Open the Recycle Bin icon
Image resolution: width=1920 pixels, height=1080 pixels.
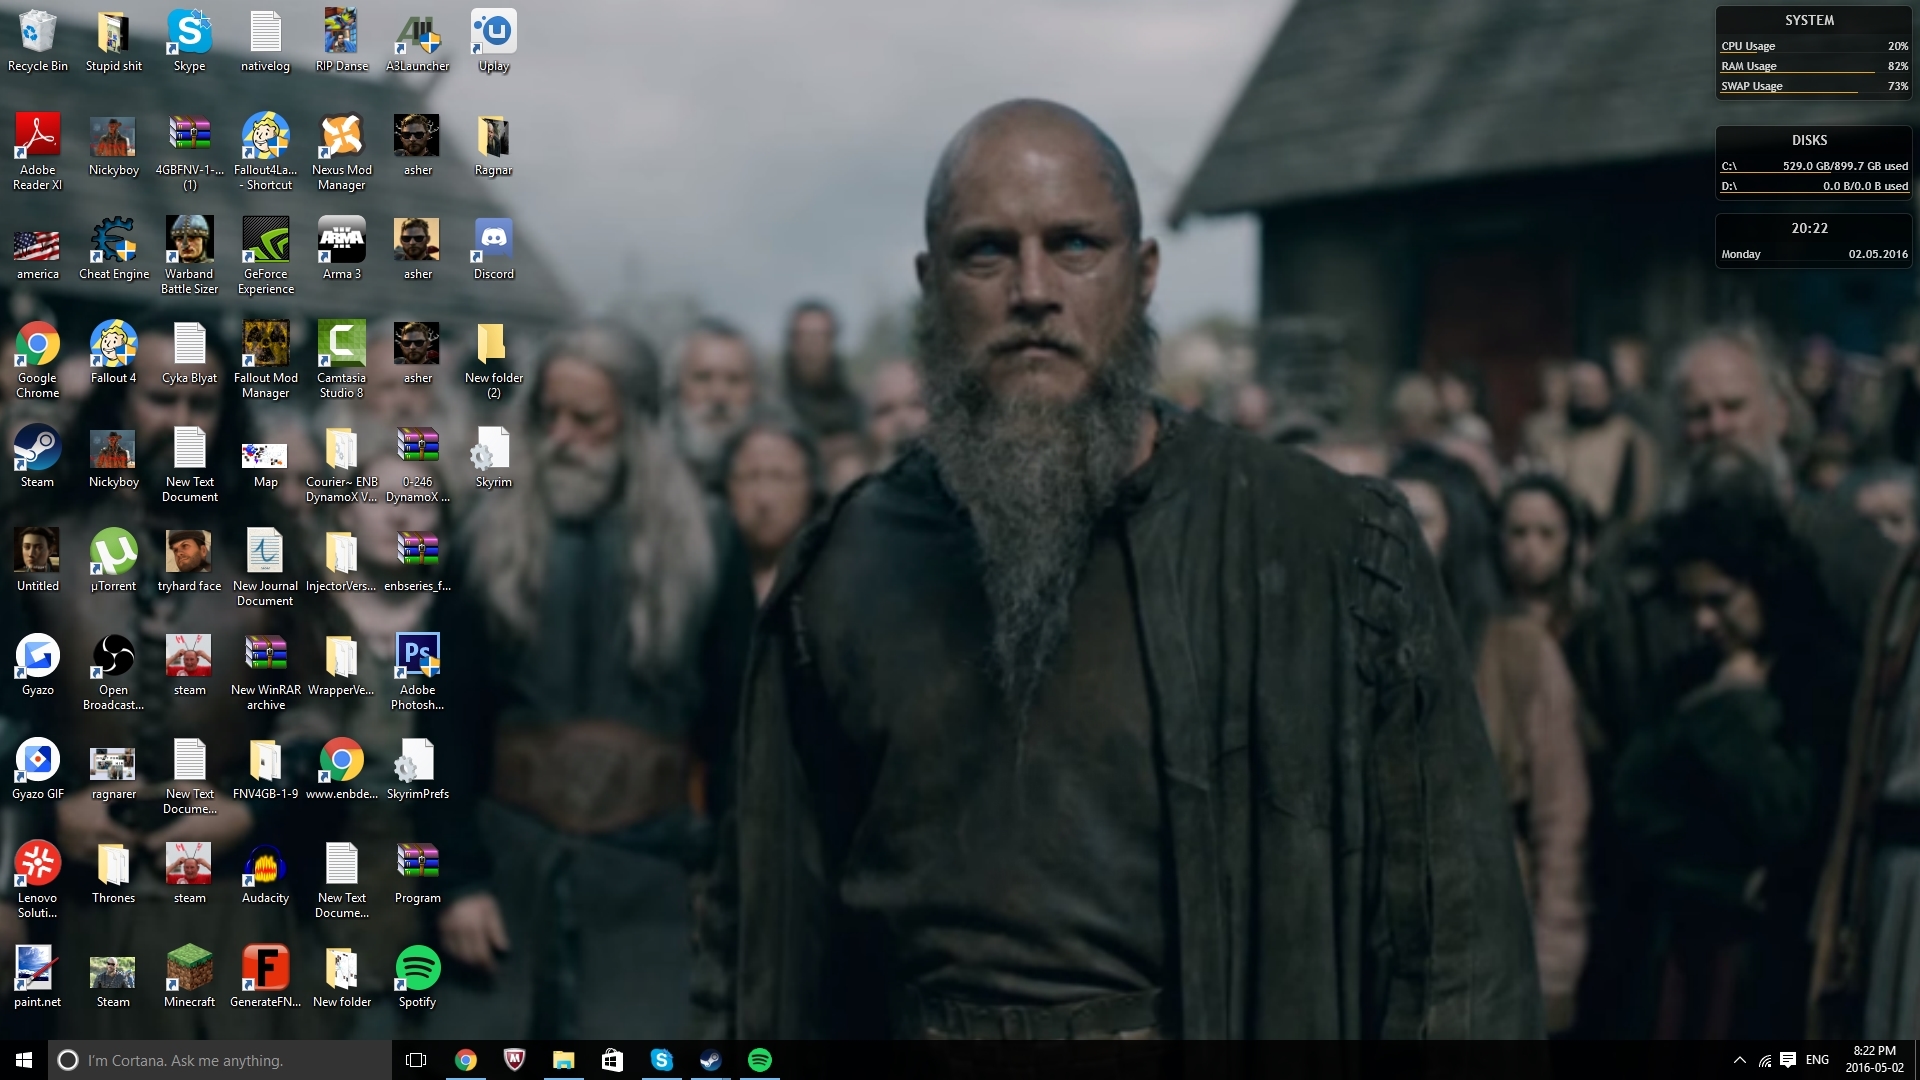point(37,42)
